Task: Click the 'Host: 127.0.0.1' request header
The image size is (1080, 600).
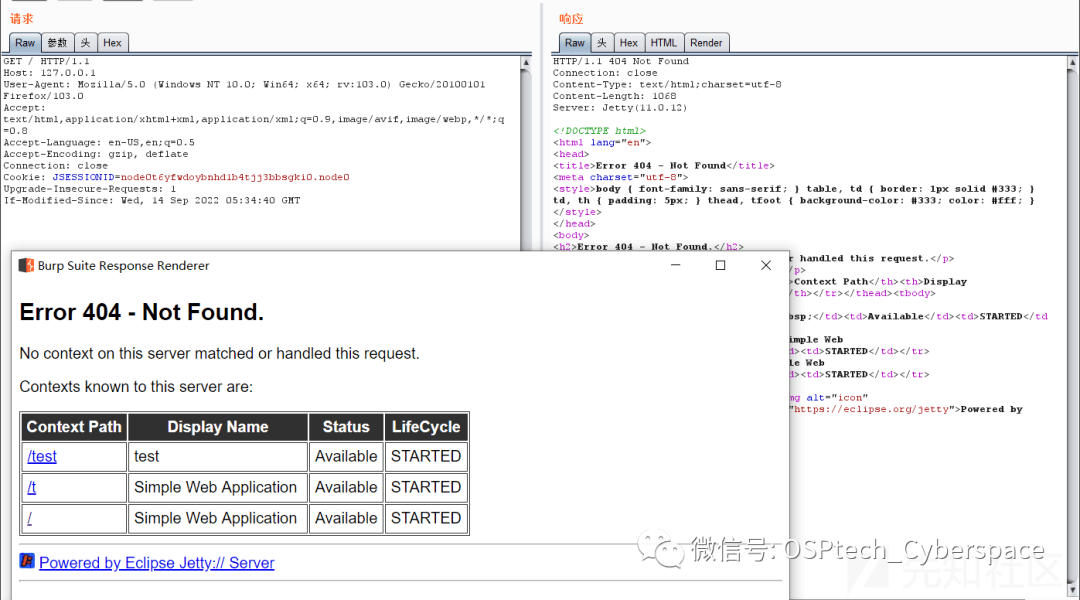Action: 50,73
